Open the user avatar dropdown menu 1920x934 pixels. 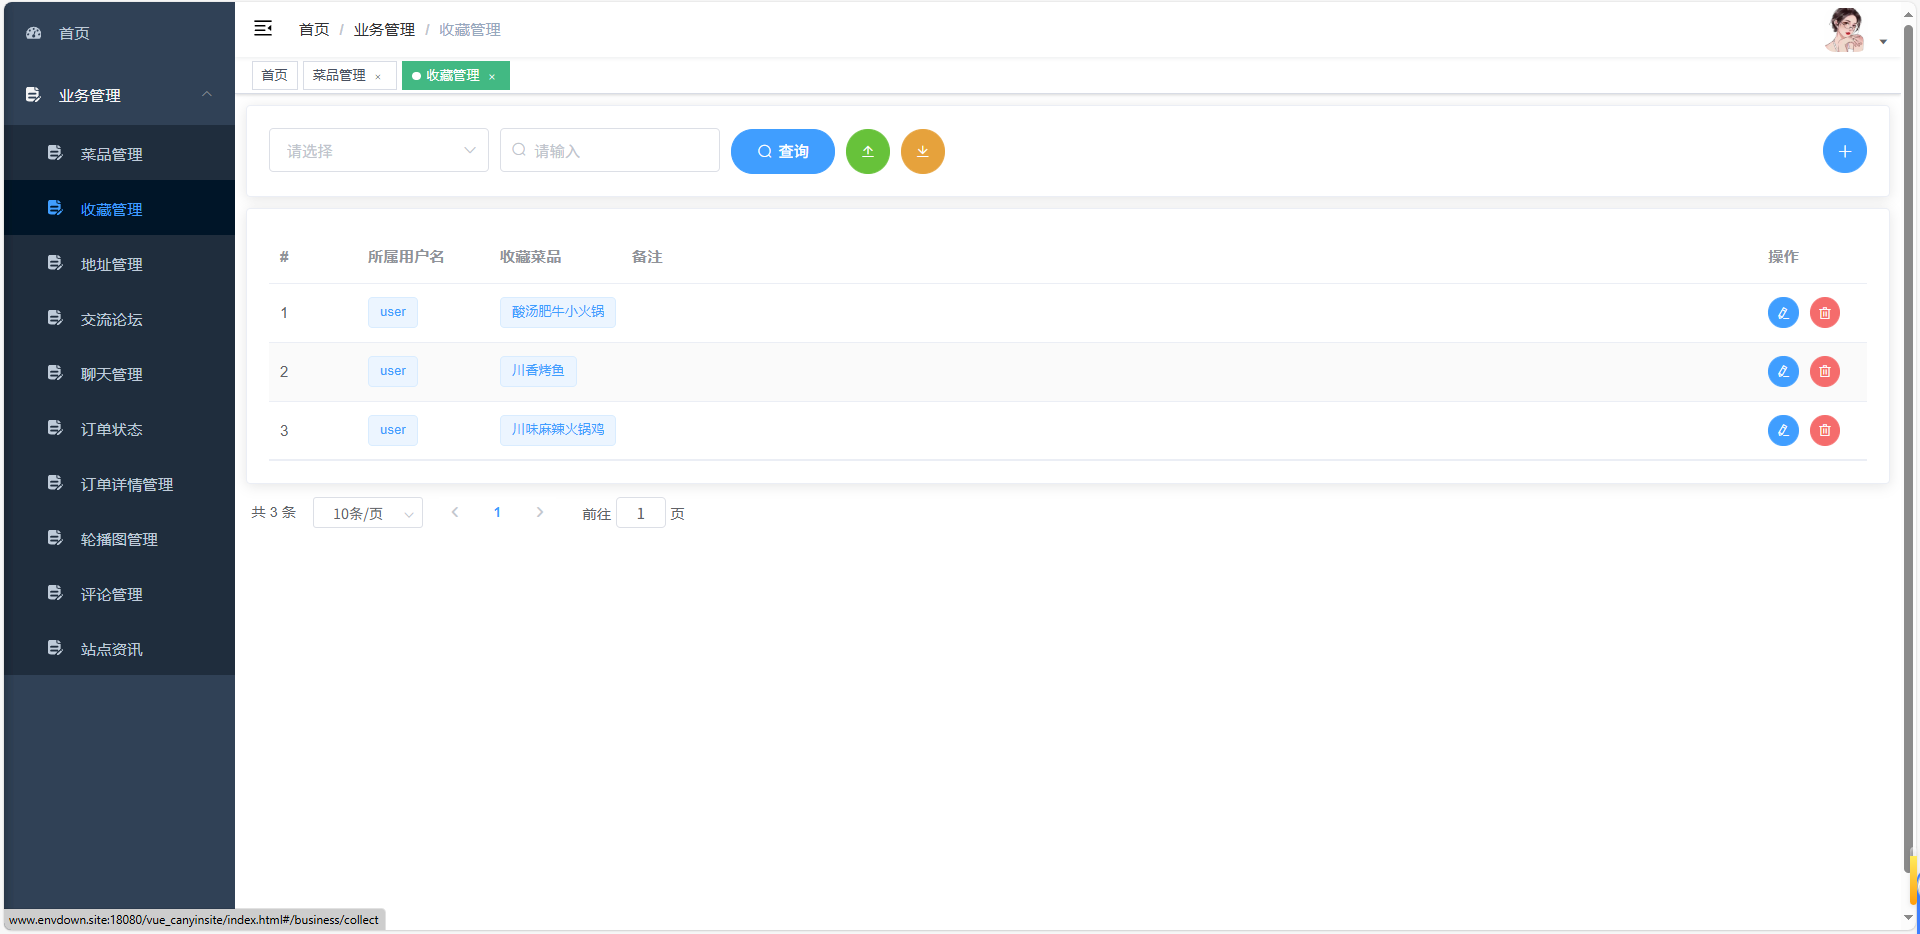click(1845, 30)
